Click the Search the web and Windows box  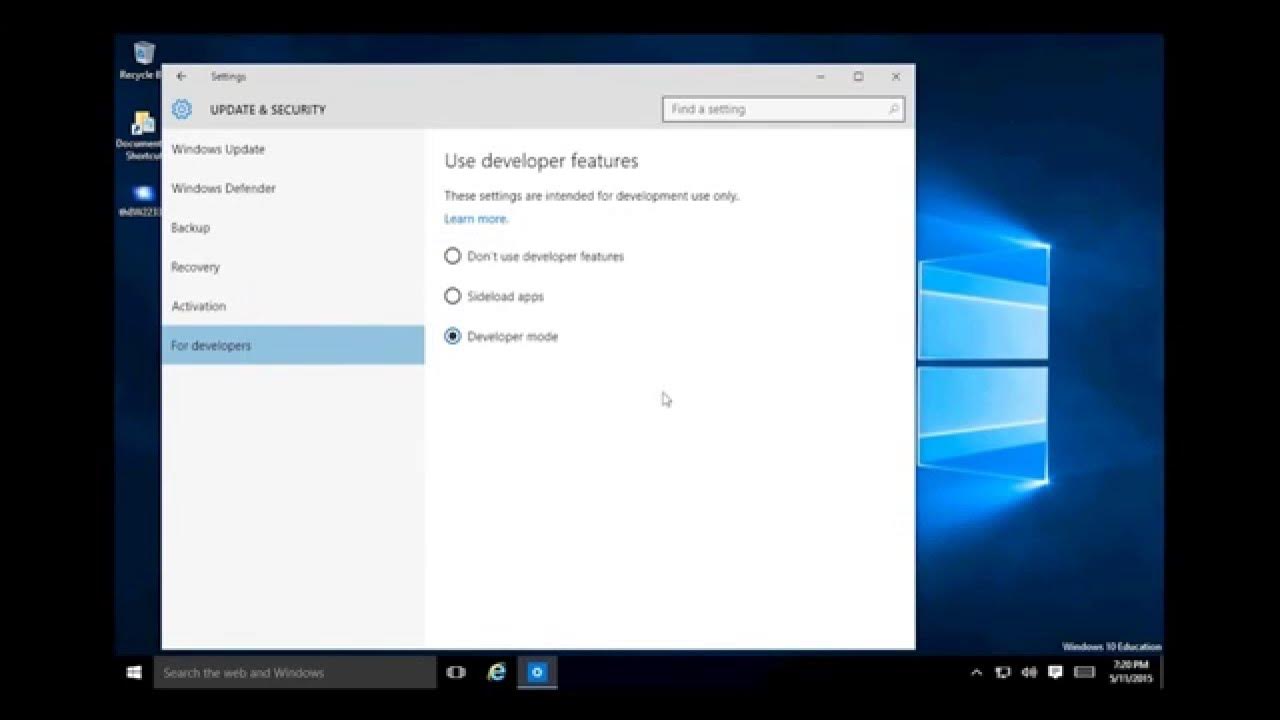295,673
